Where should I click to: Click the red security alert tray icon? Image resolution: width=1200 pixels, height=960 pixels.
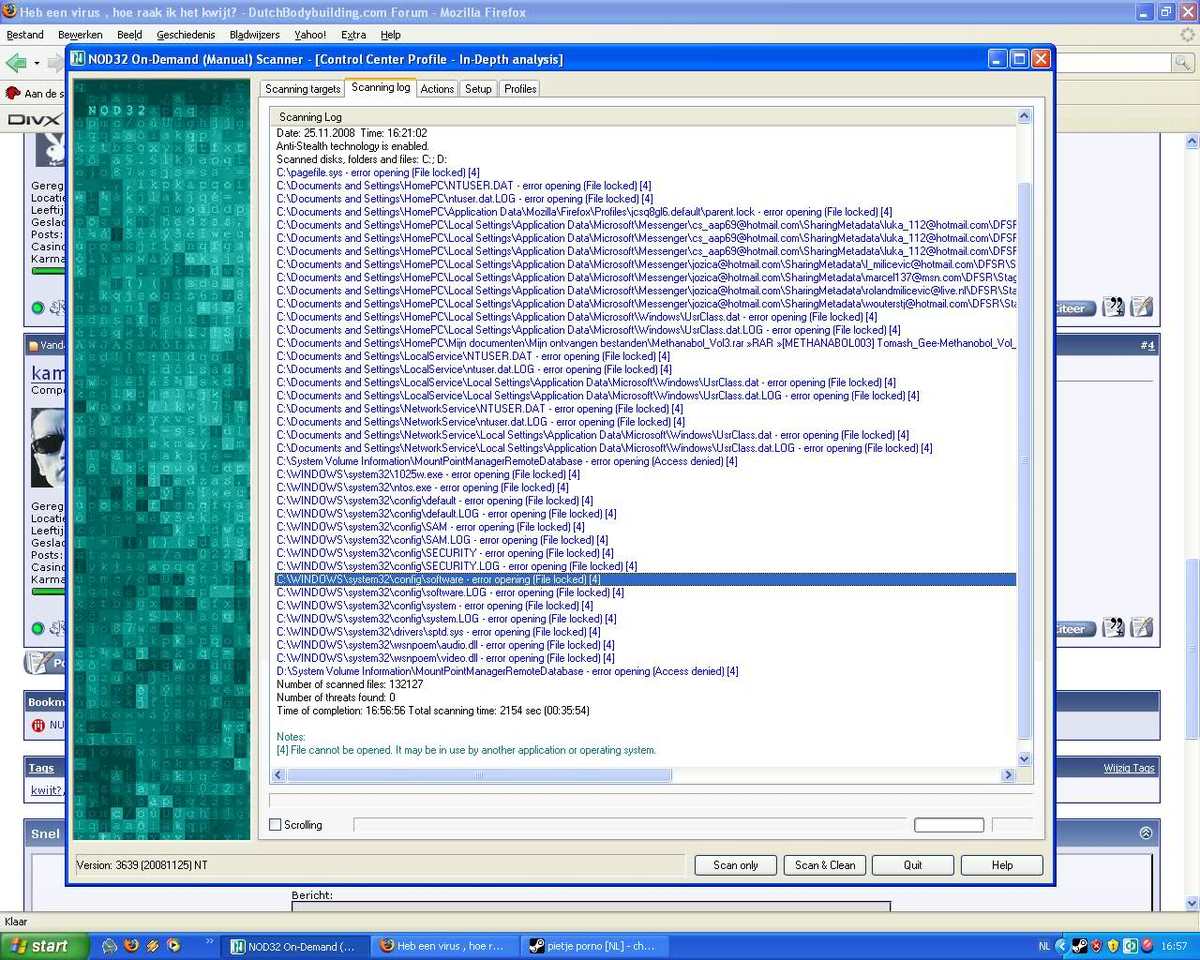tap(1096, 946)
